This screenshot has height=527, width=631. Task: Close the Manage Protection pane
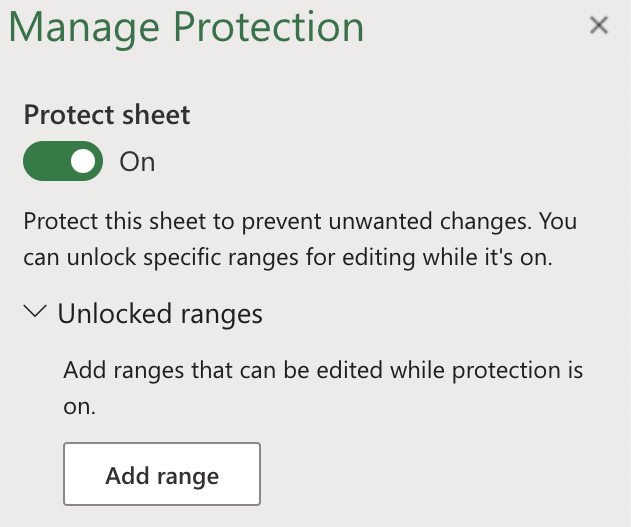599,26
